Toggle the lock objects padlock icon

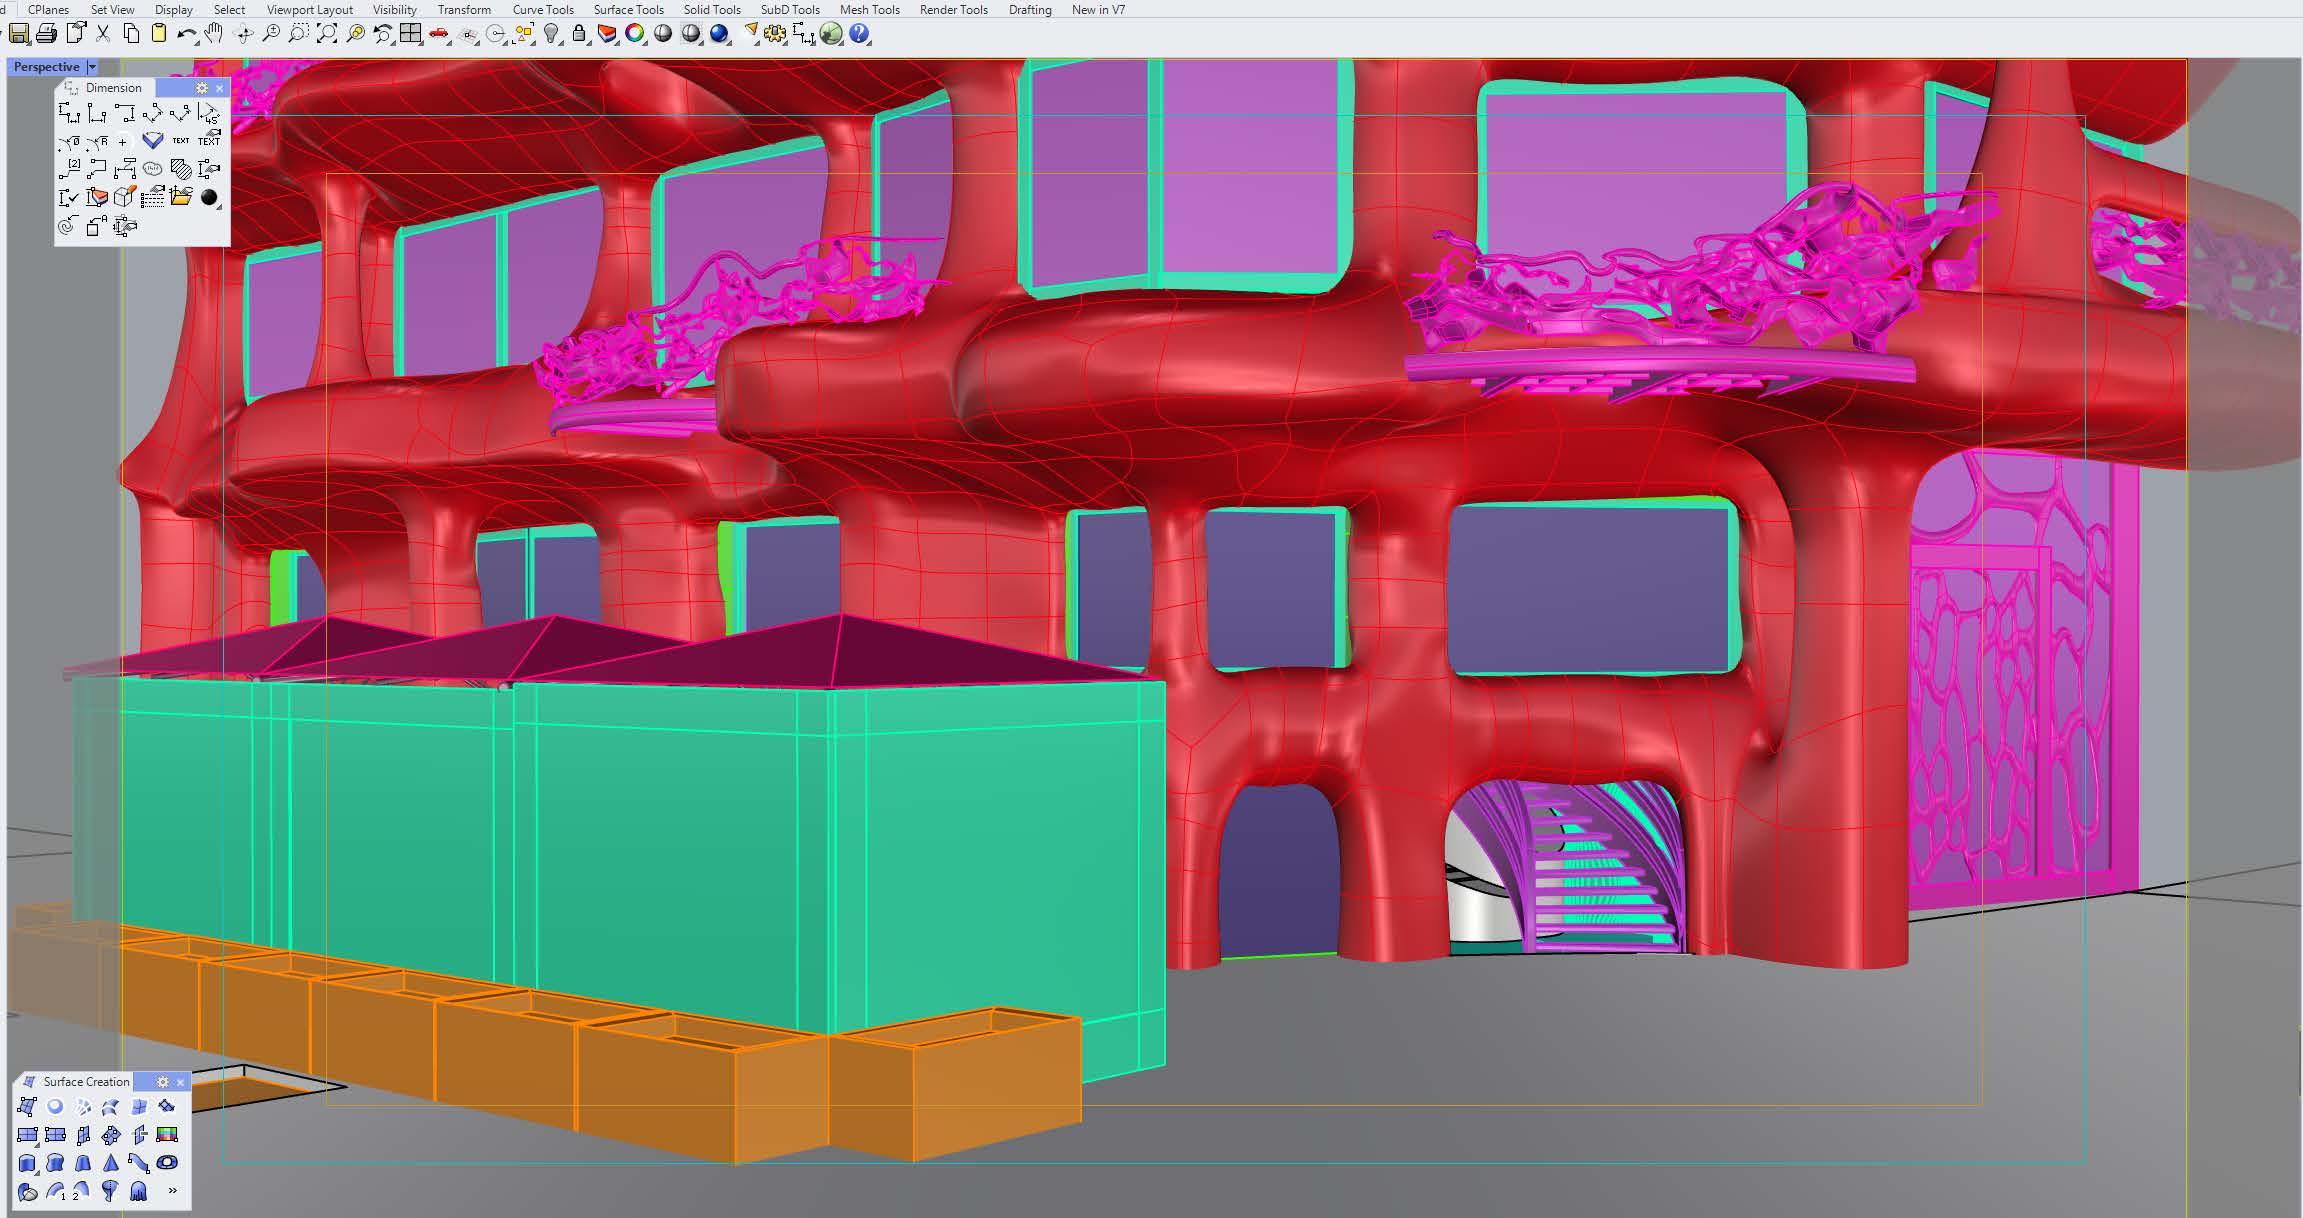tap(579, 34)
